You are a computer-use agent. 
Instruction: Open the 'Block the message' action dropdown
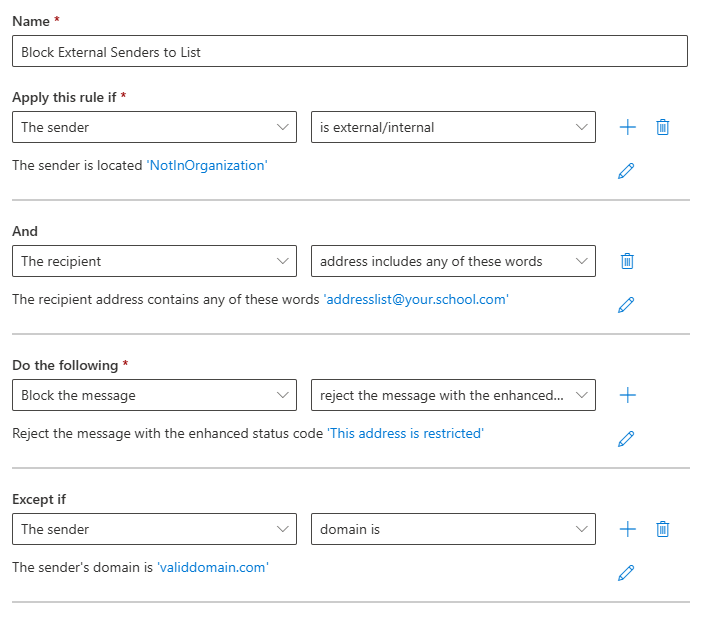[x=154, y=395]
